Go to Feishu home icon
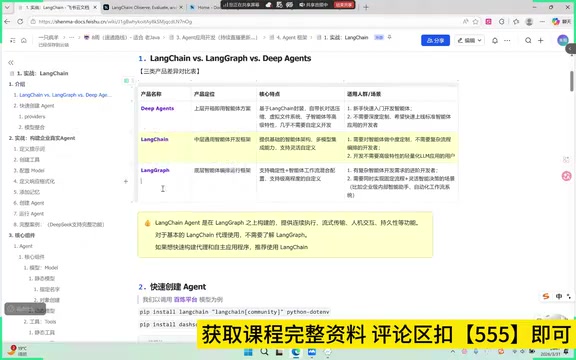The height and width of the screenshot is (360, 576). coord(24,40)
